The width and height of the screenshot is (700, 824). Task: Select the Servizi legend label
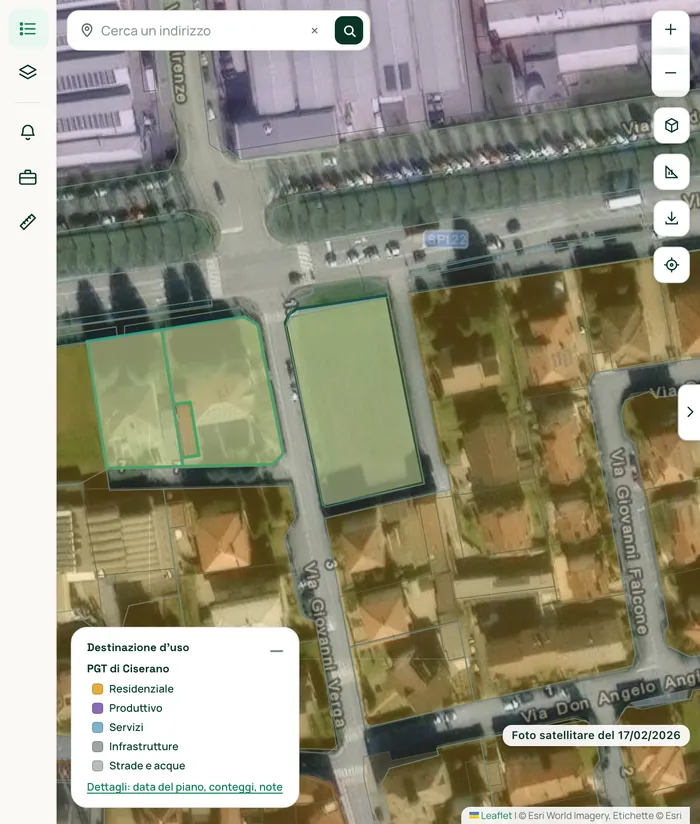coord(126,727)
